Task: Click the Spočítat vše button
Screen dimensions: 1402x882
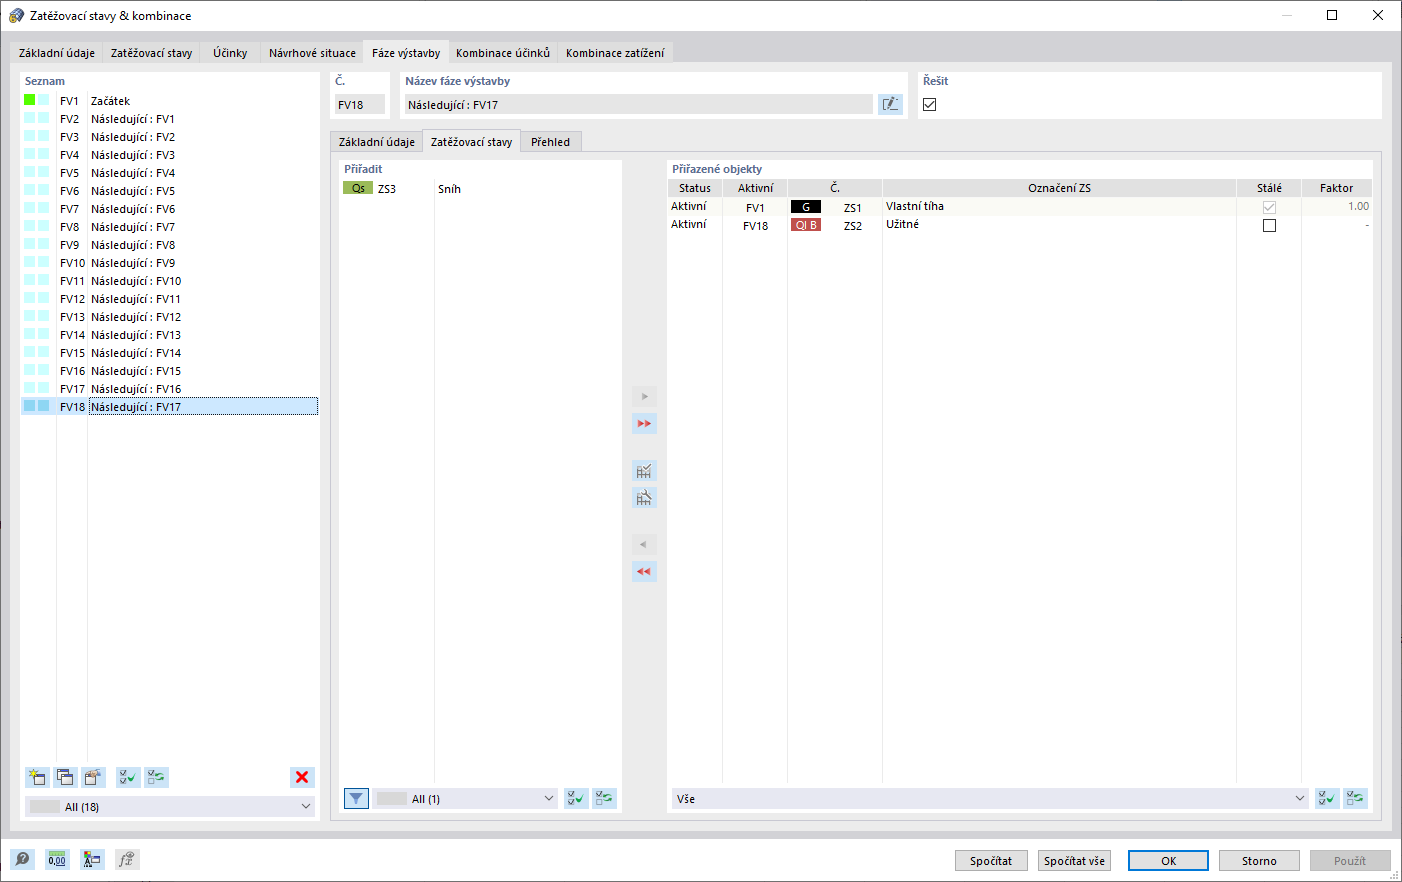Action: pyautogui.click(x=1075, y=860)
